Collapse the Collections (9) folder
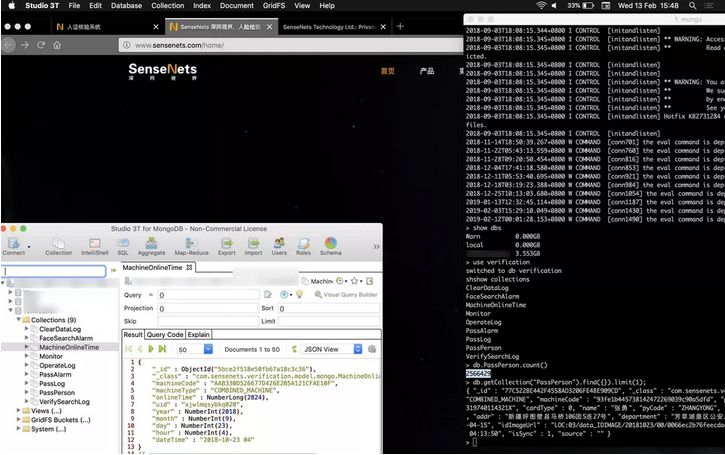725x455 pixels. 19,320
